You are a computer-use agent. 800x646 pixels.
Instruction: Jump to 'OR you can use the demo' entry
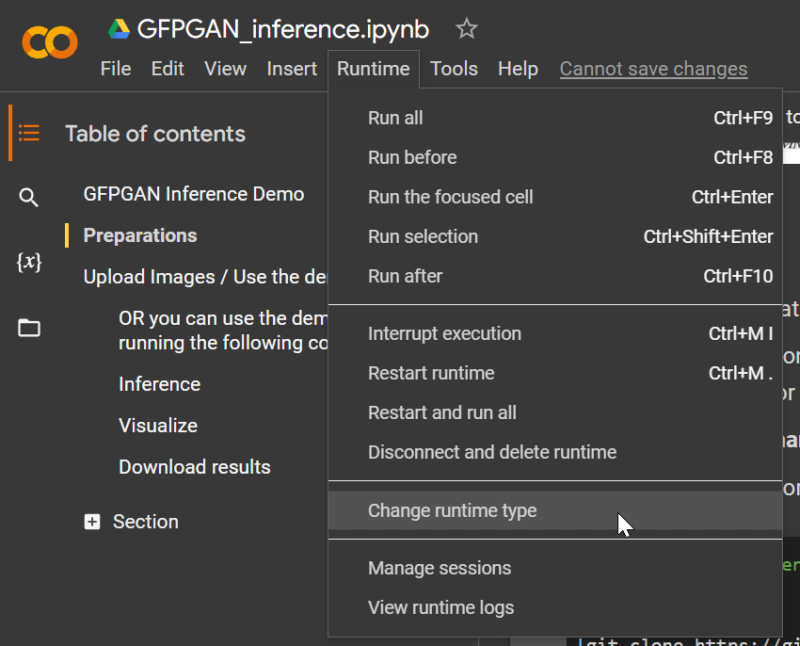[222, 331]
